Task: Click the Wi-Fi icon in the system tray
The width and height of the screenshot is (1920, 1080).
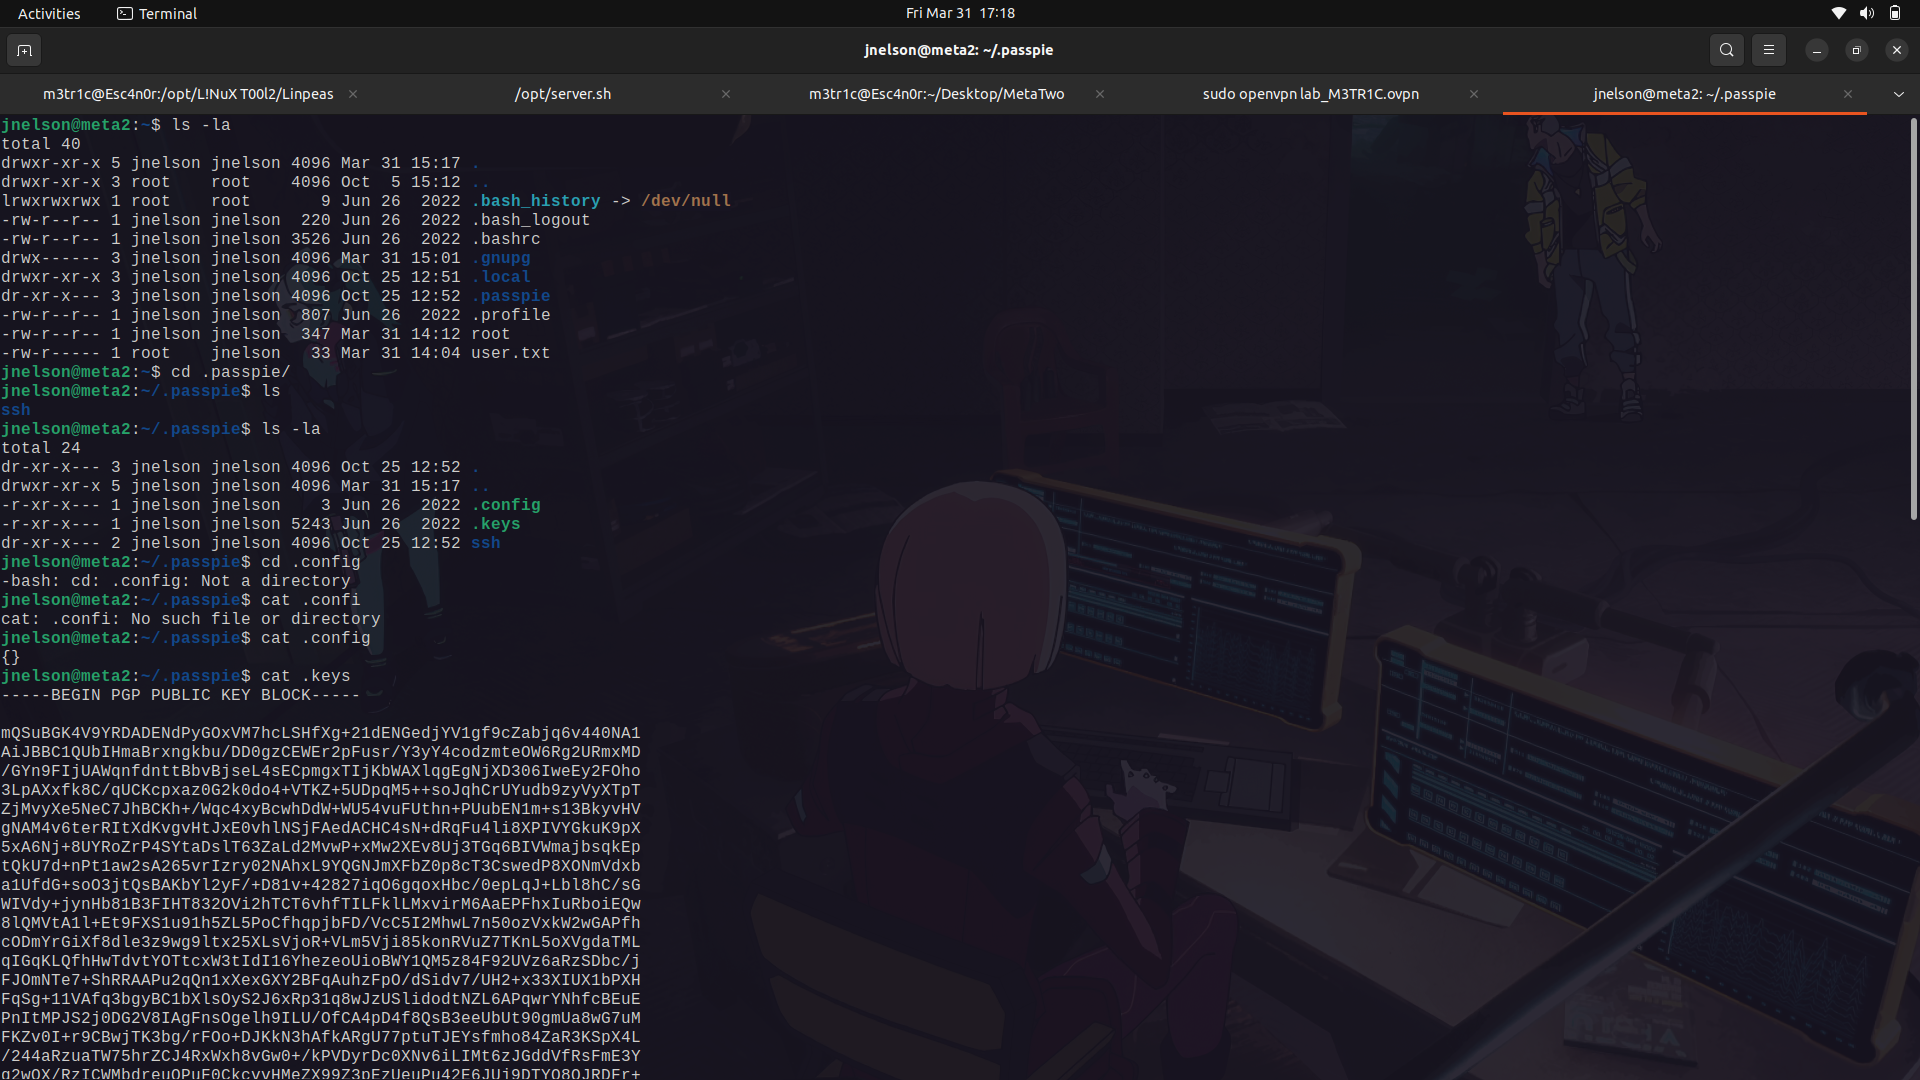Action: 1838,13
